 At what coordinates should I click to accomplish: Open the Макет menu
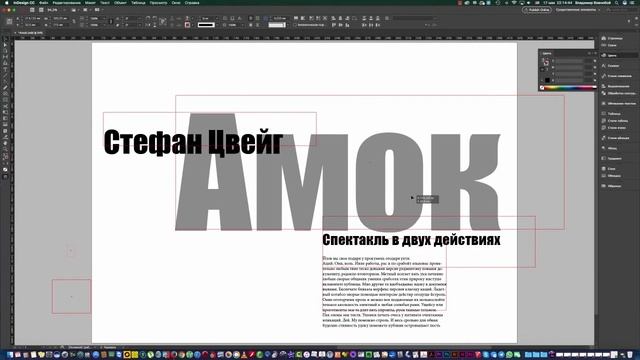tap(90, 3)
